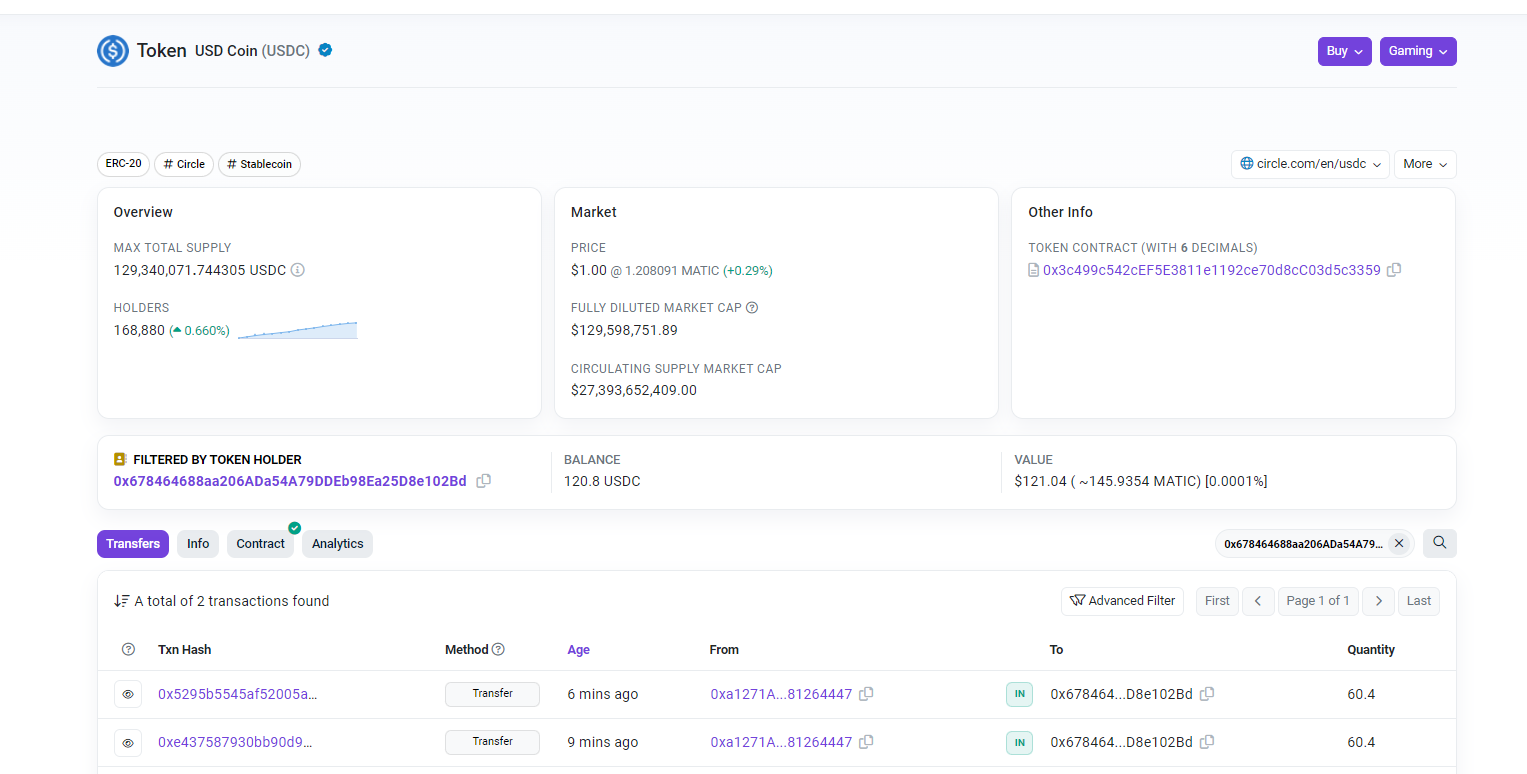Image resolution: width=1527 pixels, height=774 pixels.
Task: Click the yellow token holder badge icon
Action: (x=120, y=460)
